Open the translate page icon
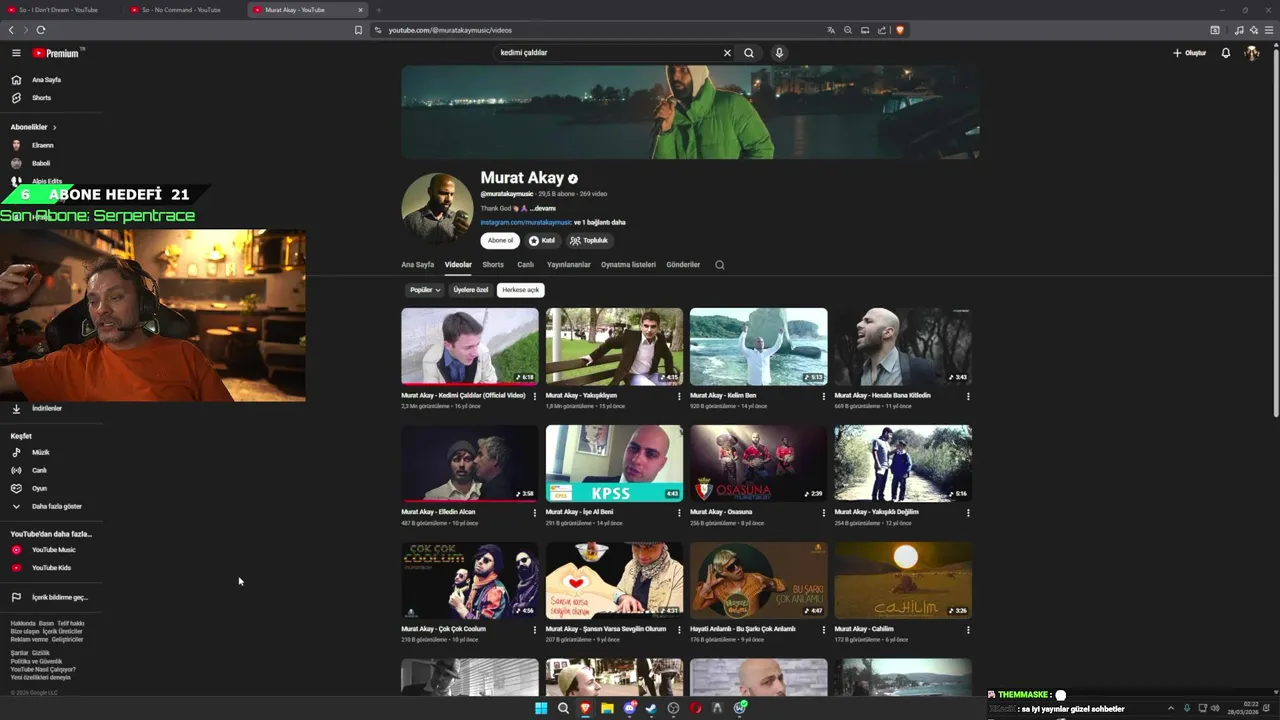 pyautogui.click(x=831, y=30)
